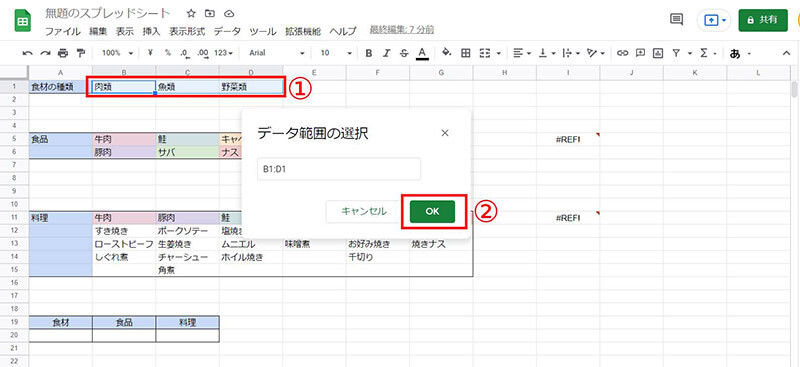Click the キャンセル button in dialog
Image resolution: width=800 pixels, height=367 pixels.
pos(364,211)
